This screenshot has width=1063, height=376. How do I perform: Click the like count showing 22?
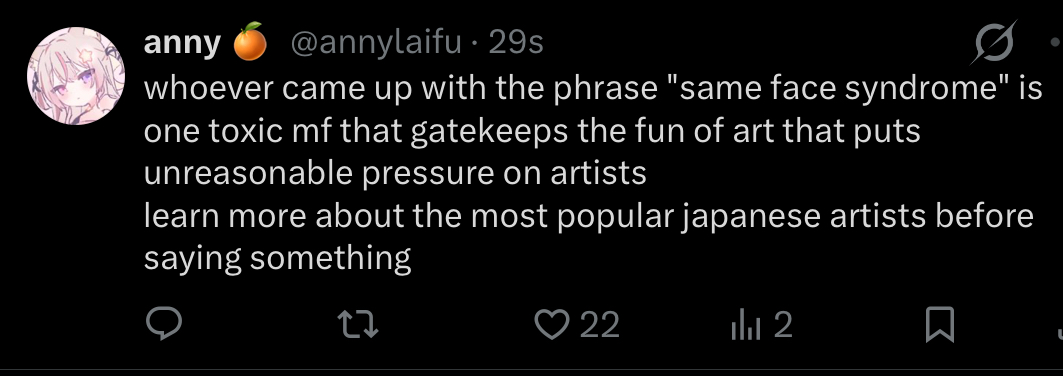pos(600,325)
